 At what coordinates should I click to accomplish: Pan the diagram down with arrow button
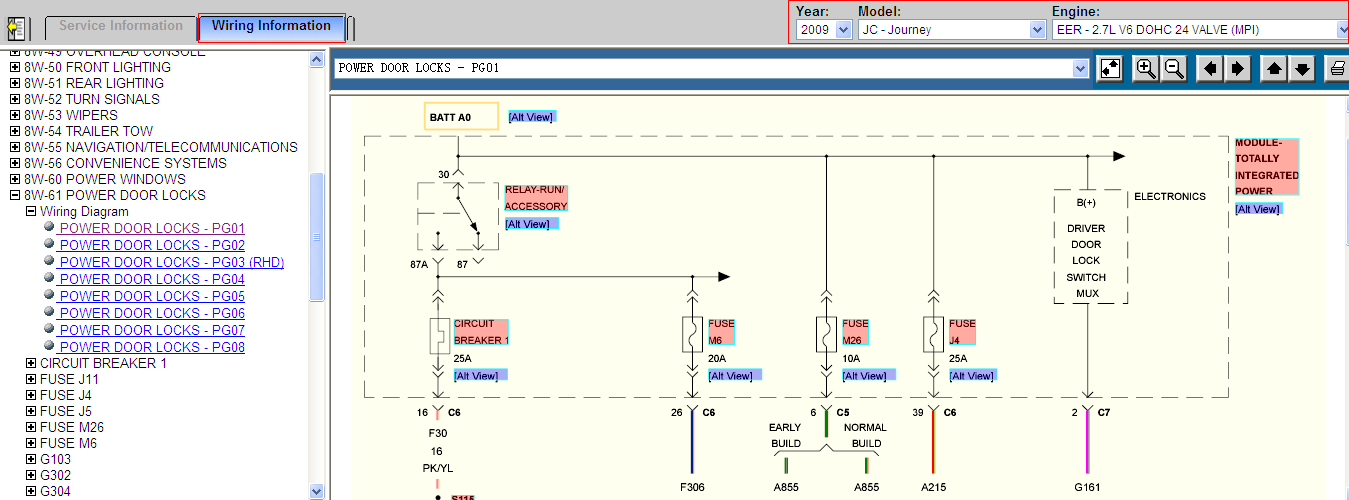pos(1302,69)
